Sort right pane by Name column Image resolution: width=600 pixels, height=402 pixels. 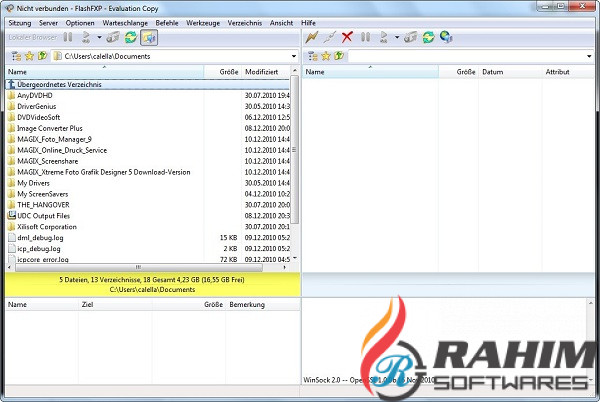coord(370,72)
